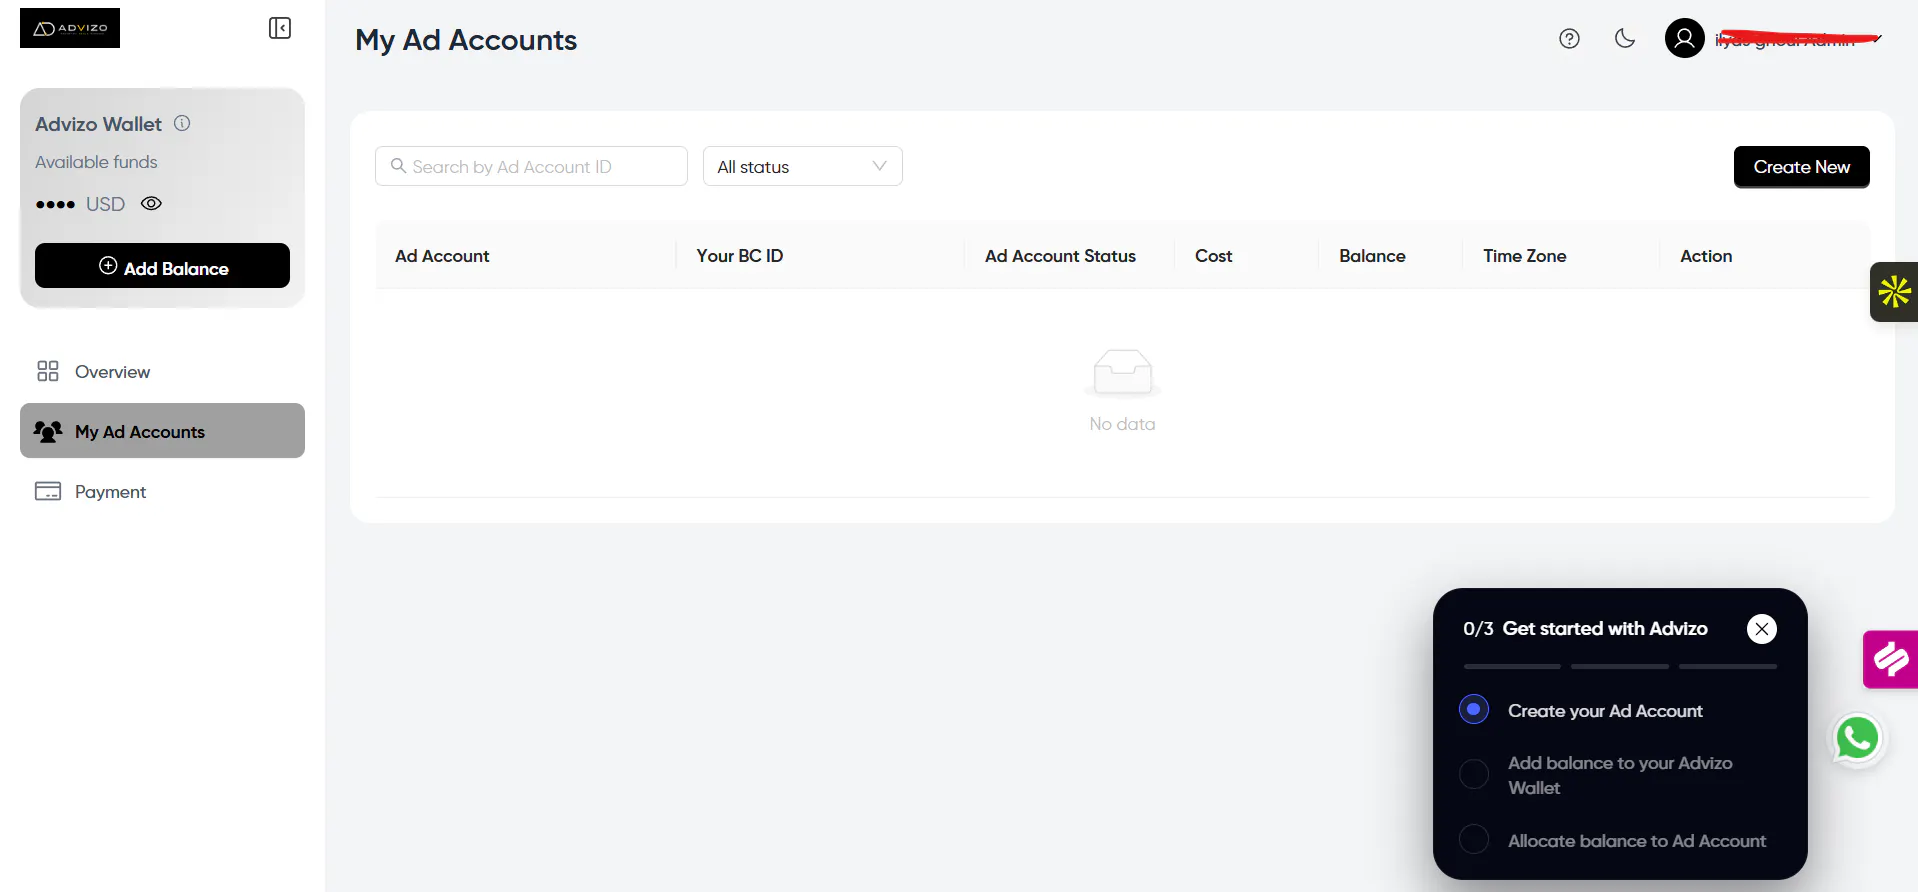This screenshot has width=1918, height=892.
Task: Open Overview in the sidebar
Action: [162, 371]
